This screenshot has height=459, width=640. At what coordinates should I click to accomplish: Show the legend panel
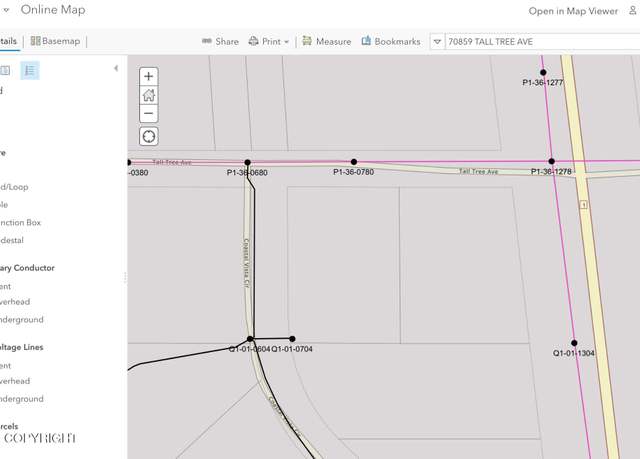point(30,71)
